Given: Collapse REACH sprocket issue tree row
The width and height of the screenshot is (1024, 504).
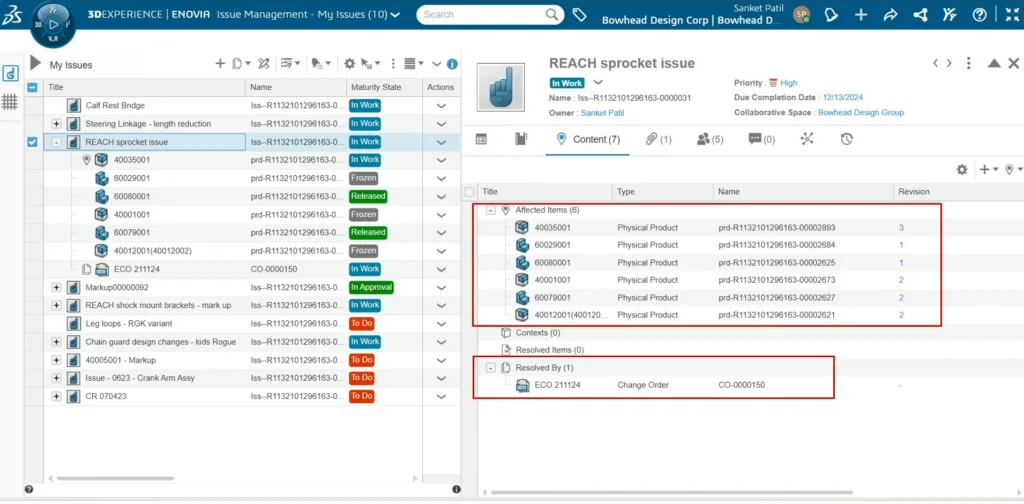Looking at the screenshot, I should click(x=56, y=142).
